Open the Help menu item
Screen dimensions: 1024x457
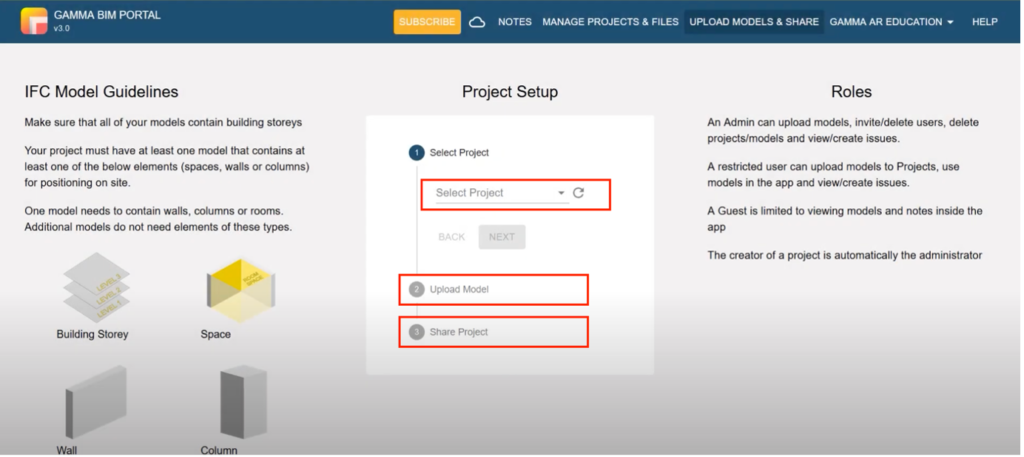985,22
